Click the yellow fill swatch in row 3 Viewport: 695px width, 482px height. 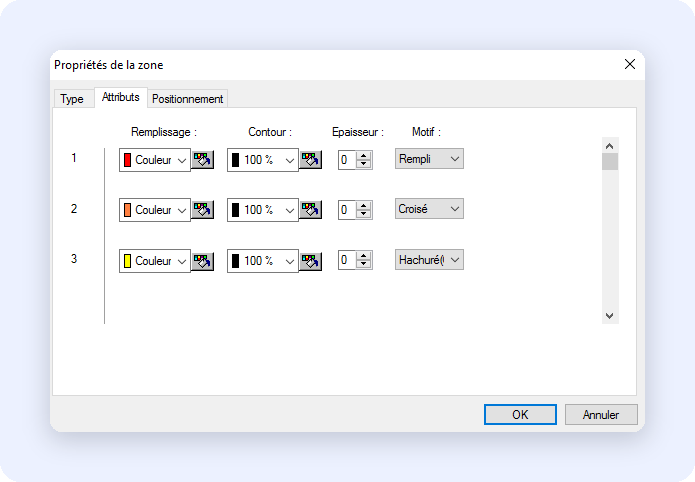[128, 261]
